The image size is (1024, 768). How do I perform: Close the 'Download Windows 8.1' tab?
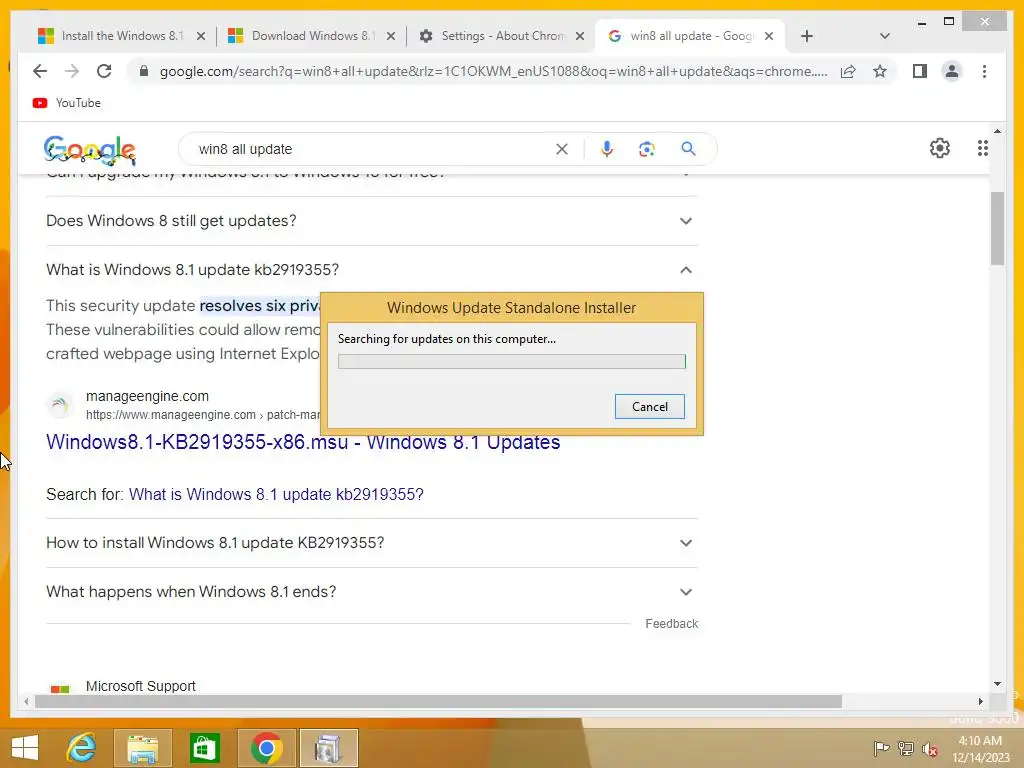coord(391,36)
